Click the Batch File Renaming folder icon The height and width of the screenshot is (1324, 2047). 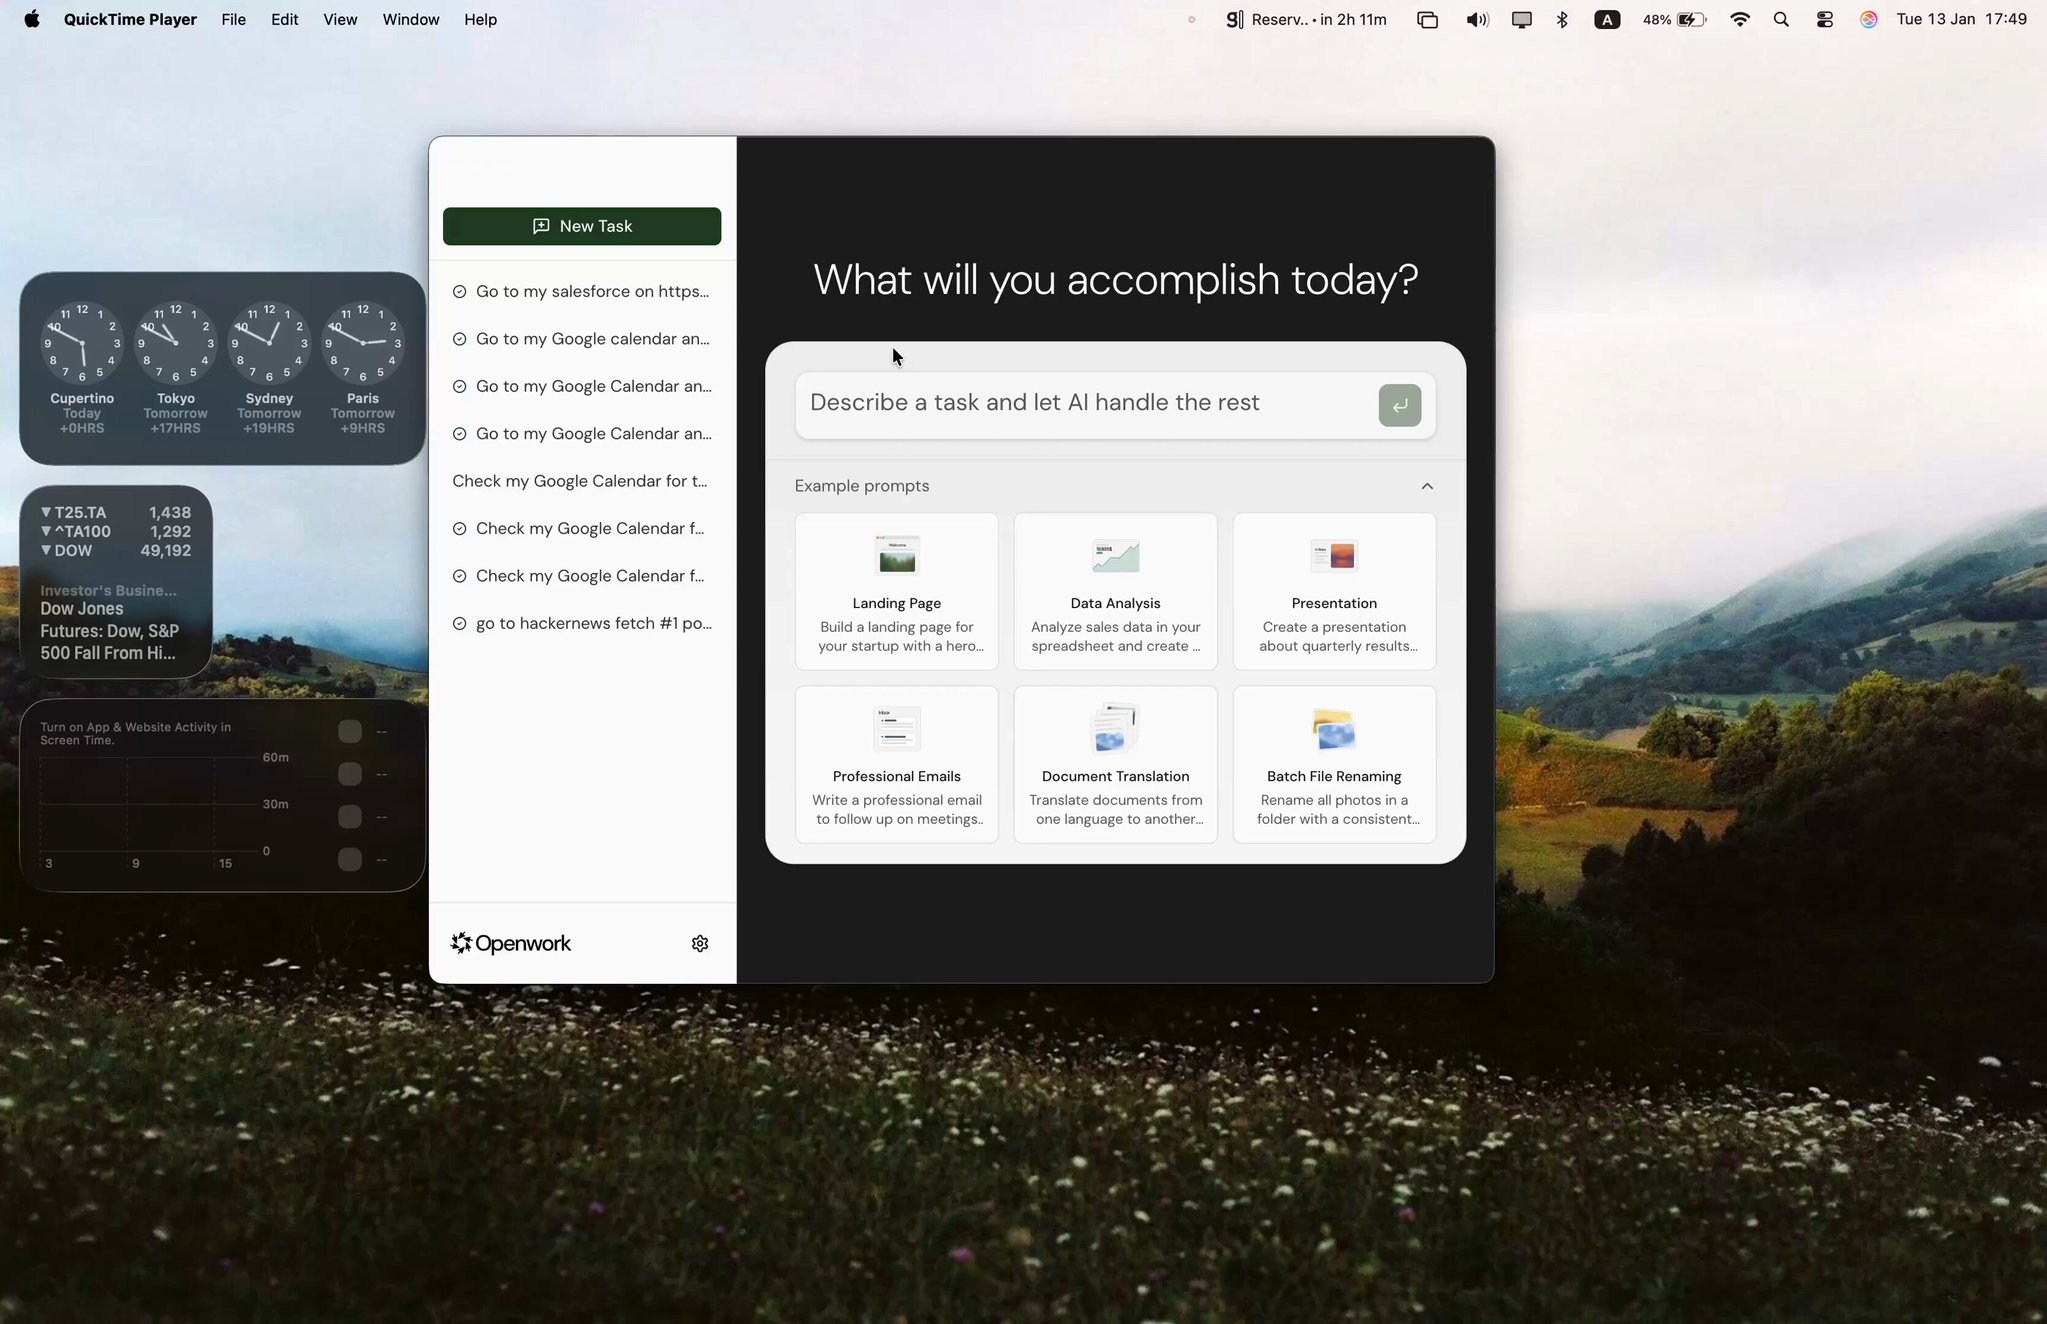click(x=1333, y=729)
